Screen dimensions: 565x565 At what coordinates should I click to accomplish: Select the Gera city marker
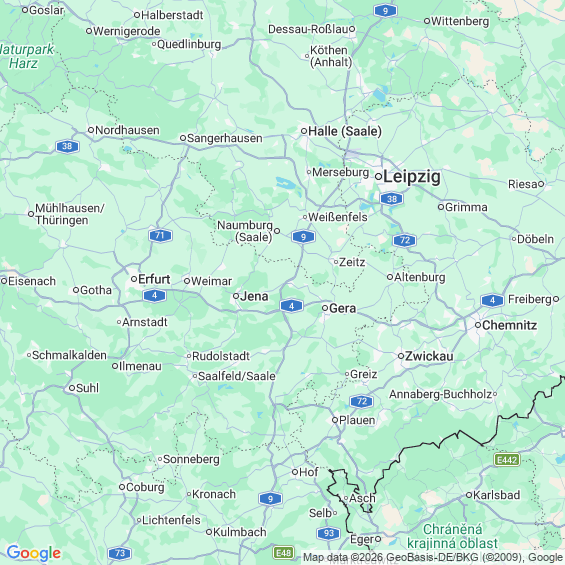pyautogui.click(x=325, y=308)
